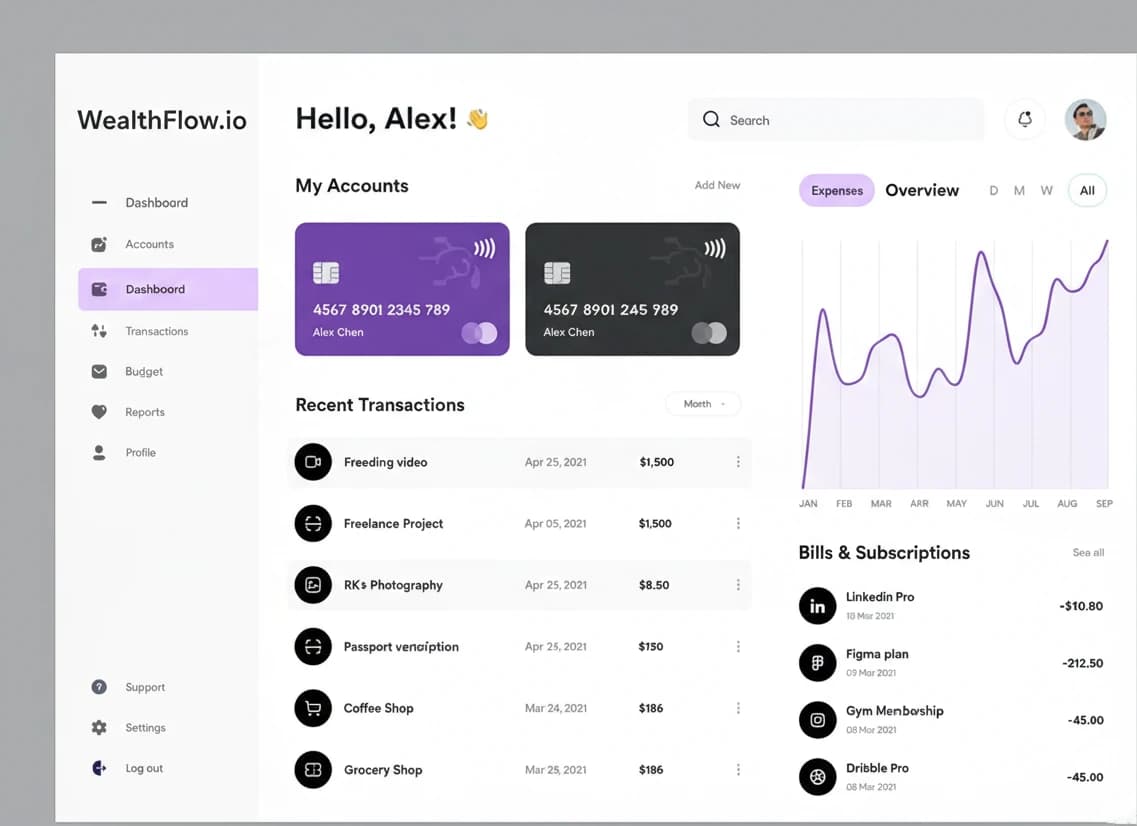Viewport: 1137px width, 826px height.
Task: Open options menu for Grocery Shop transaction
Action: coord(738,770)
